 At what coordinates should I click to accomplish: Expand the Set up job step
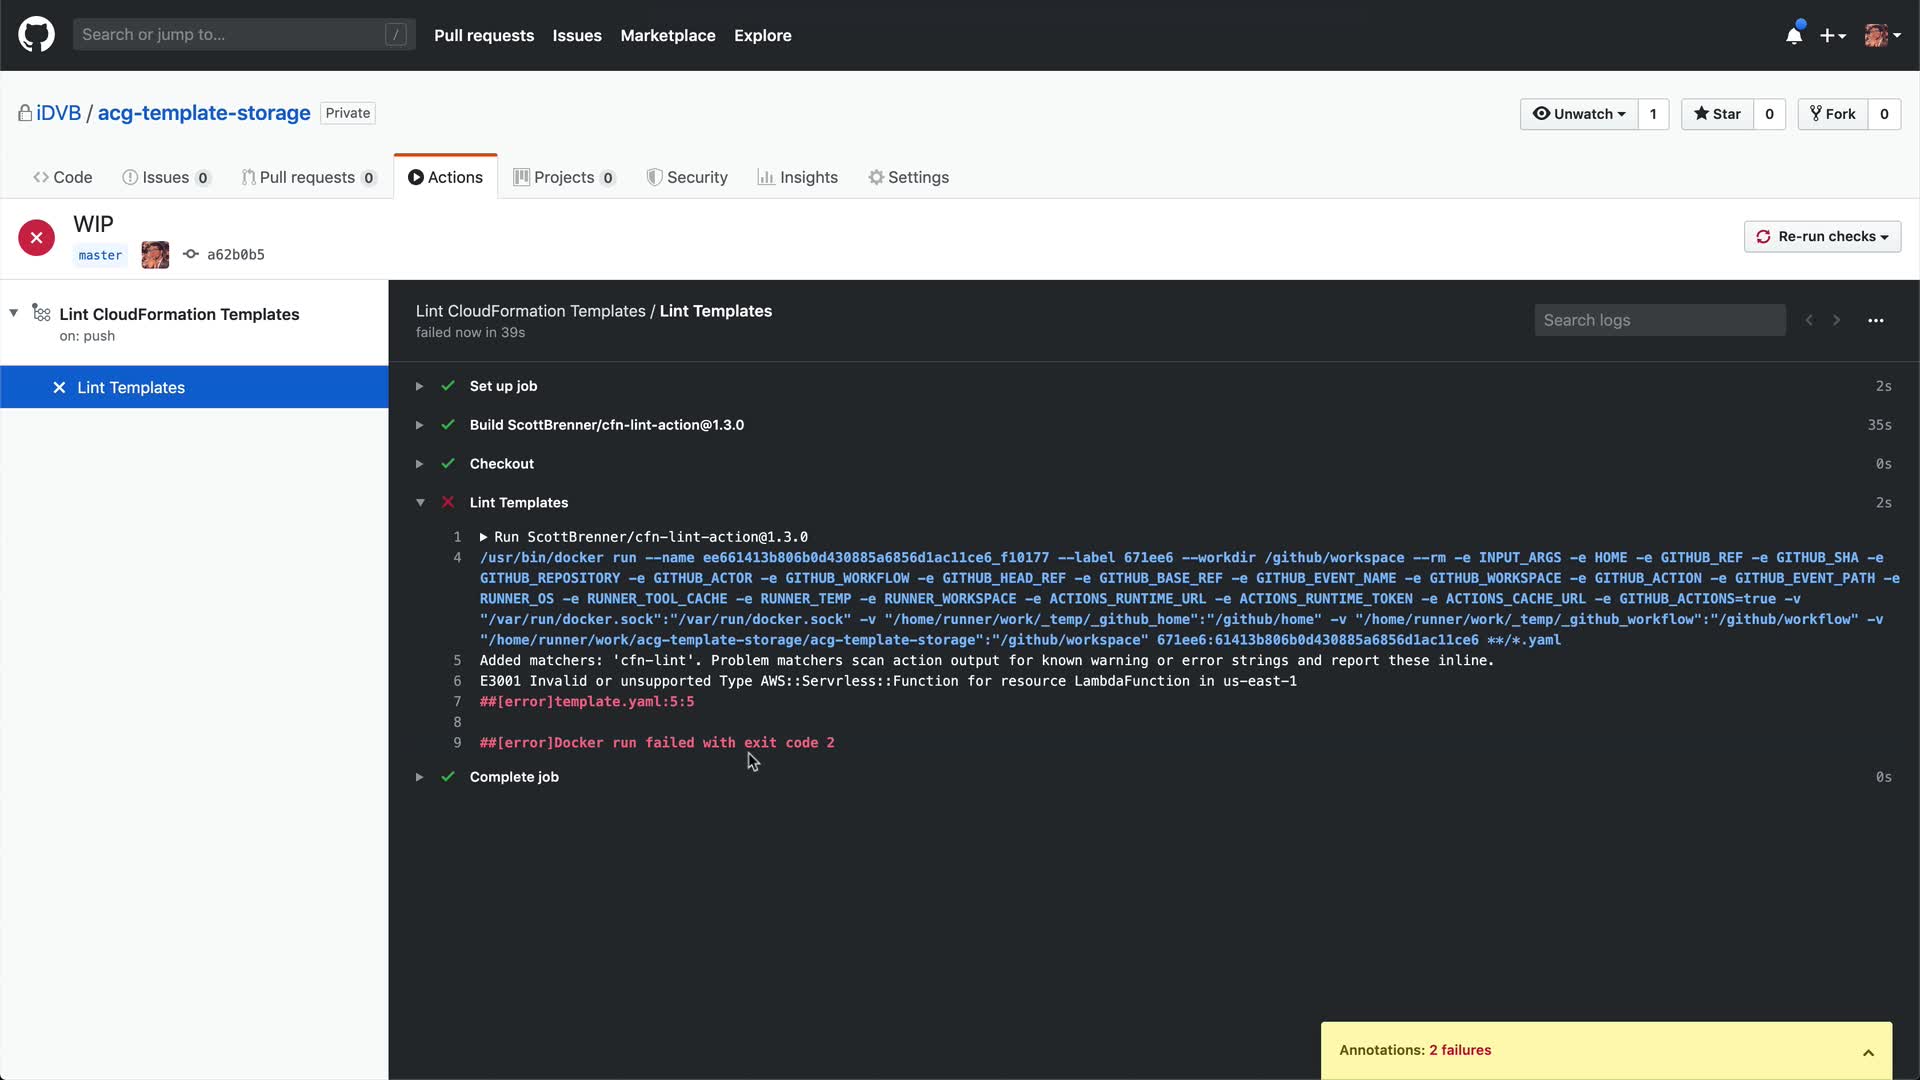click(x=420, y=386)
